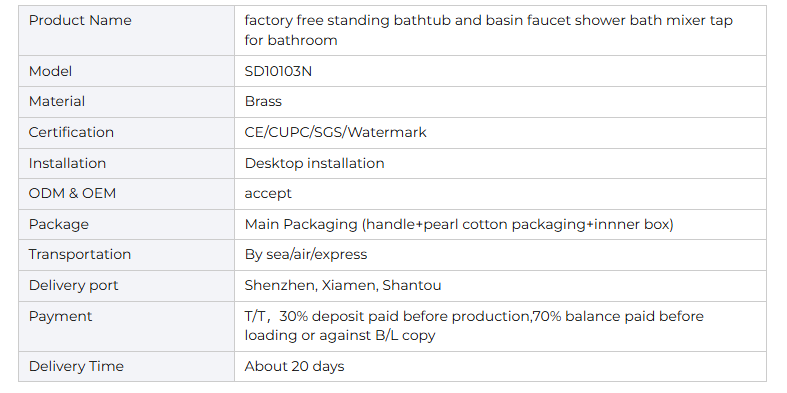Viewport: 787px width, 393px height.
Task: Click the SD10103N model number
Action: 278,71
